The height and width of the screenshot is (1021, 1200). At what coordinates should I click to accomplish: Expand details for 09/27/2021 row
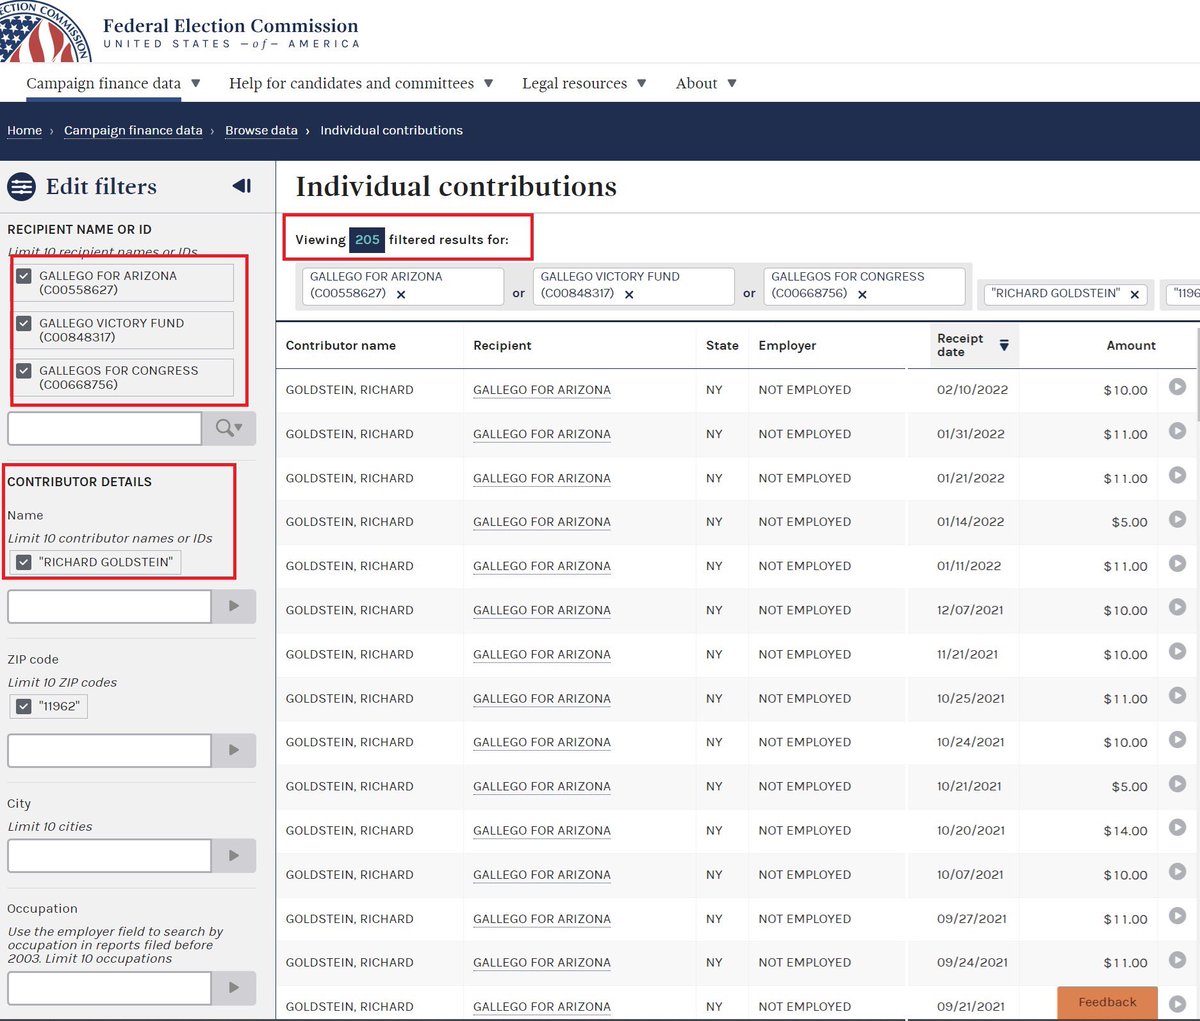[1178, 915]
